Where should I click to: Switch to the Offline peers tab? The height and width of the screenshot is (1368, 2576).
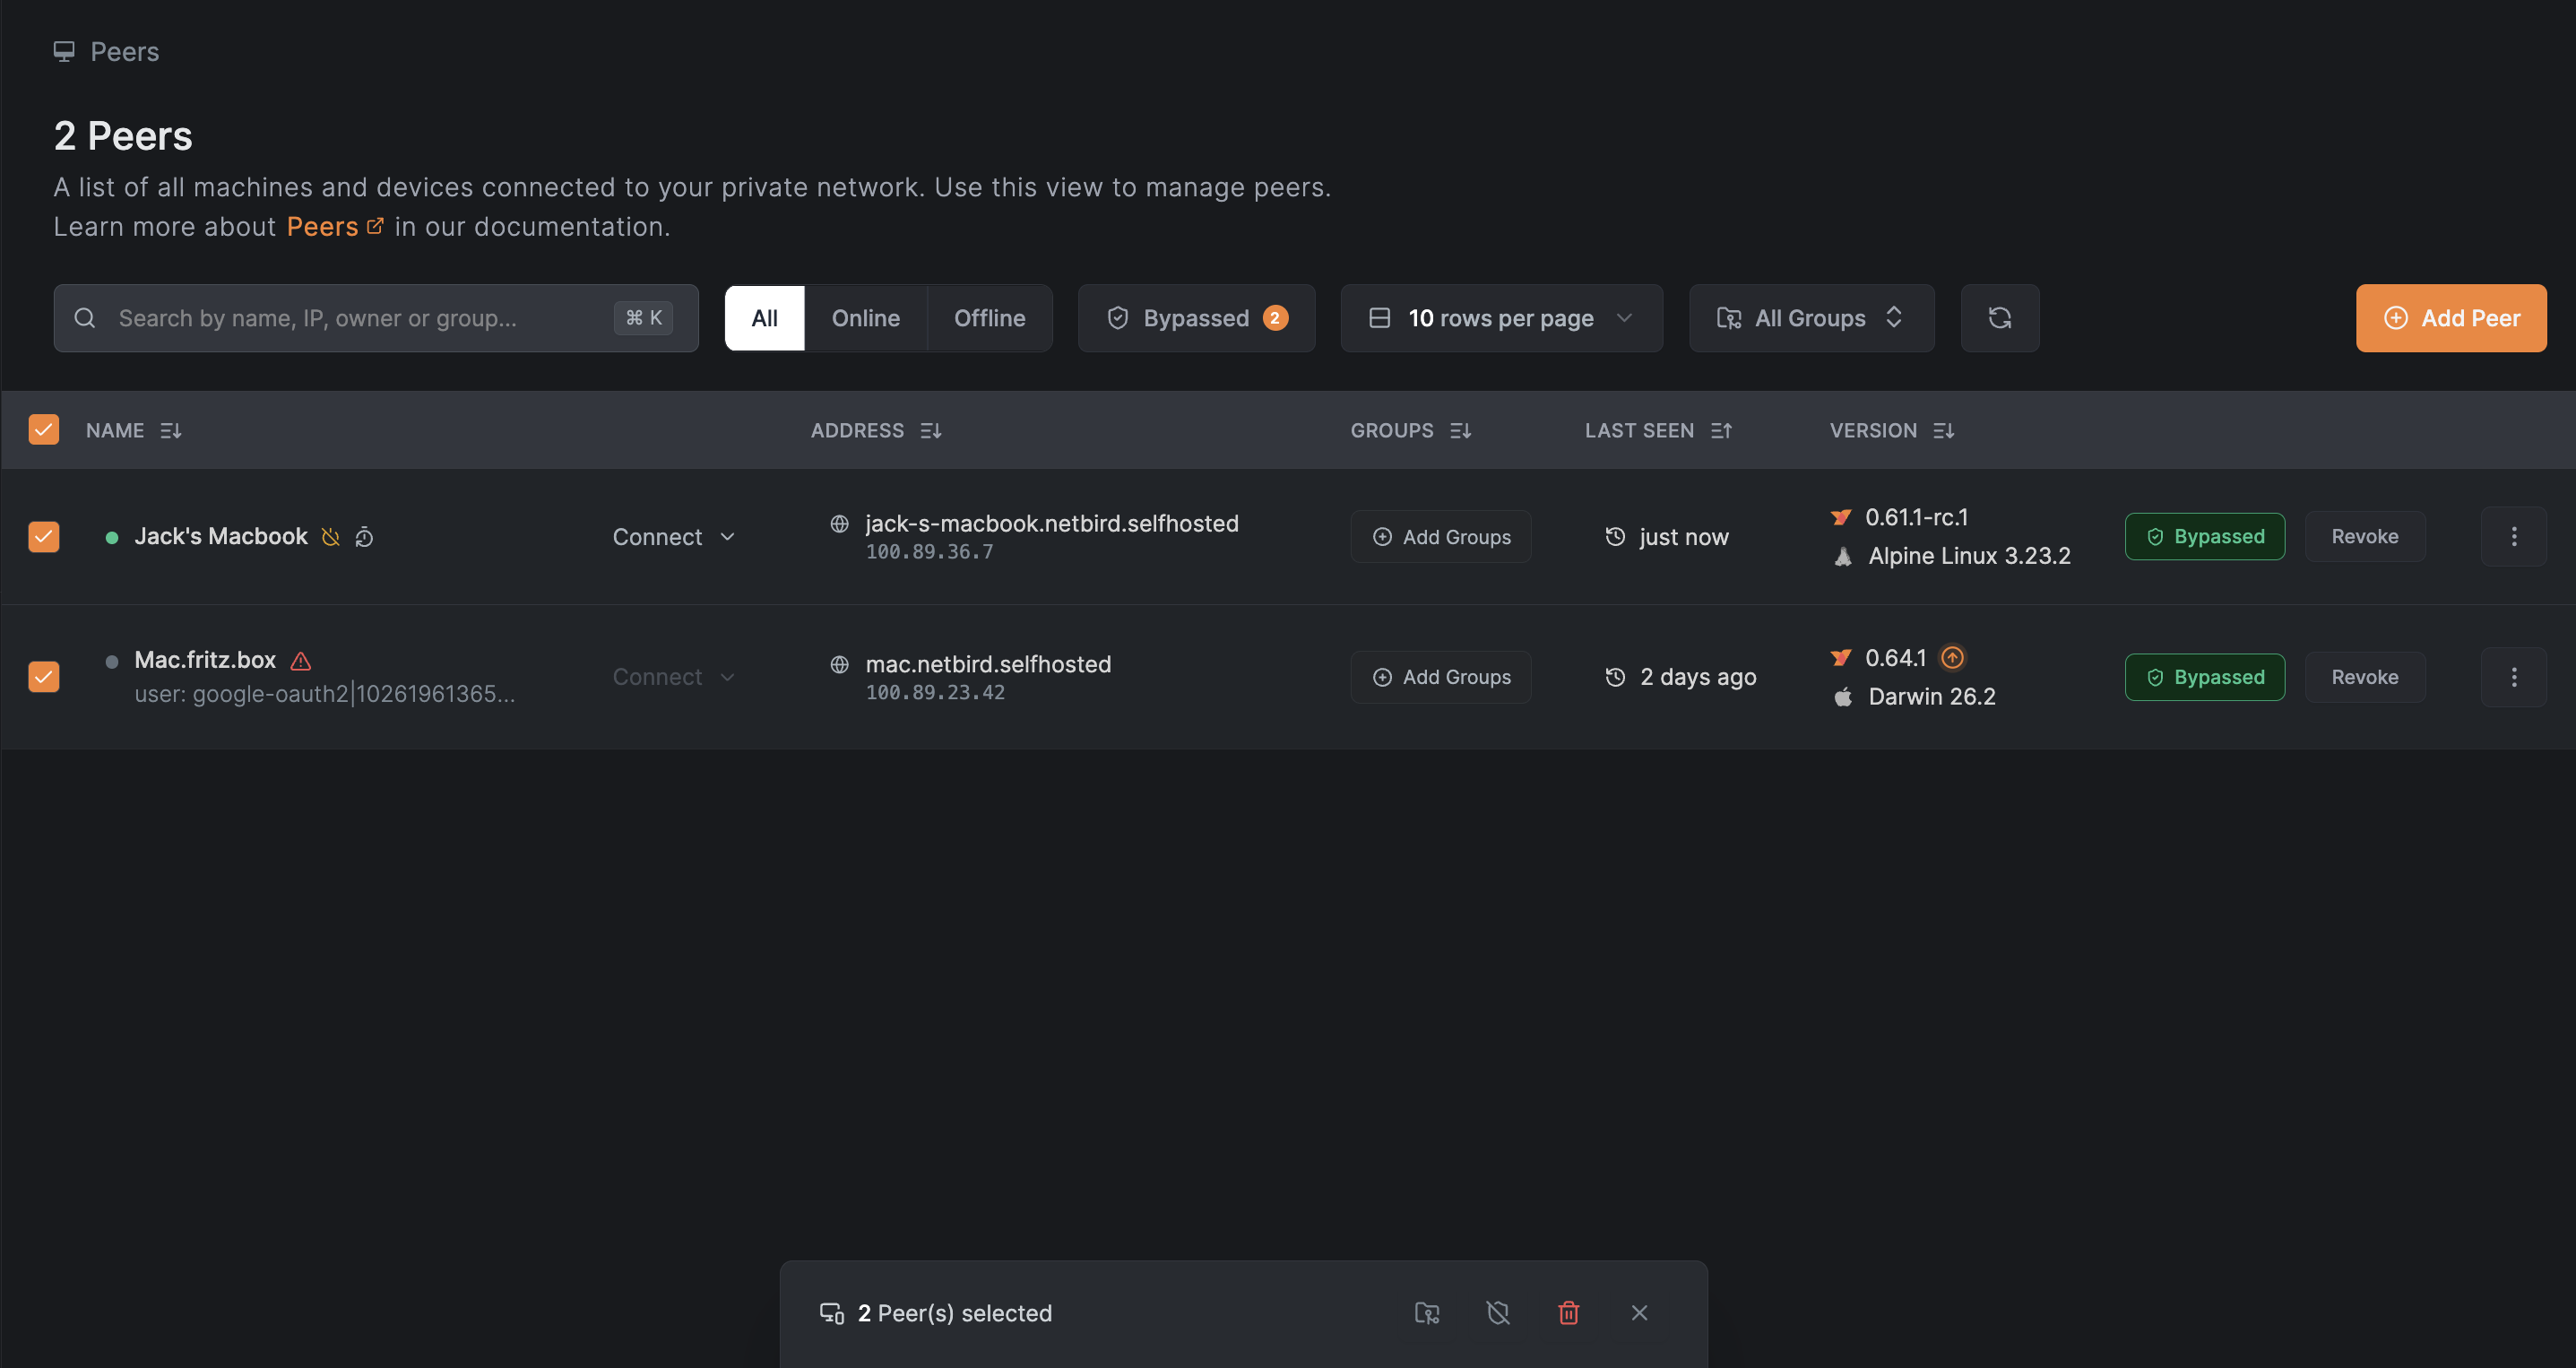click(989, 318)
